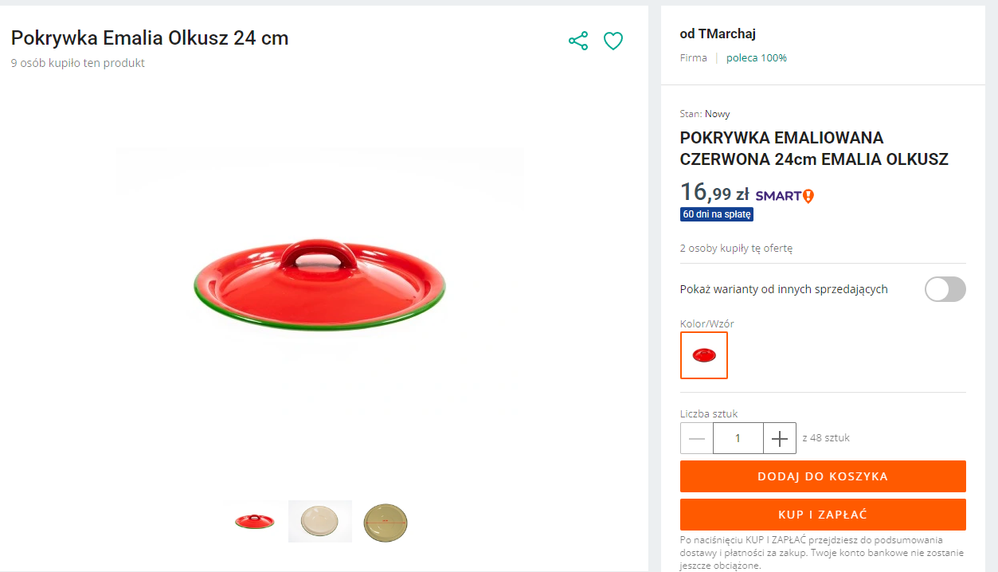The height and width of the screenshot is (572, 998).
Task: Add item to cart with DODAJ DO KOSZYKA
Action: pos(822,476)
